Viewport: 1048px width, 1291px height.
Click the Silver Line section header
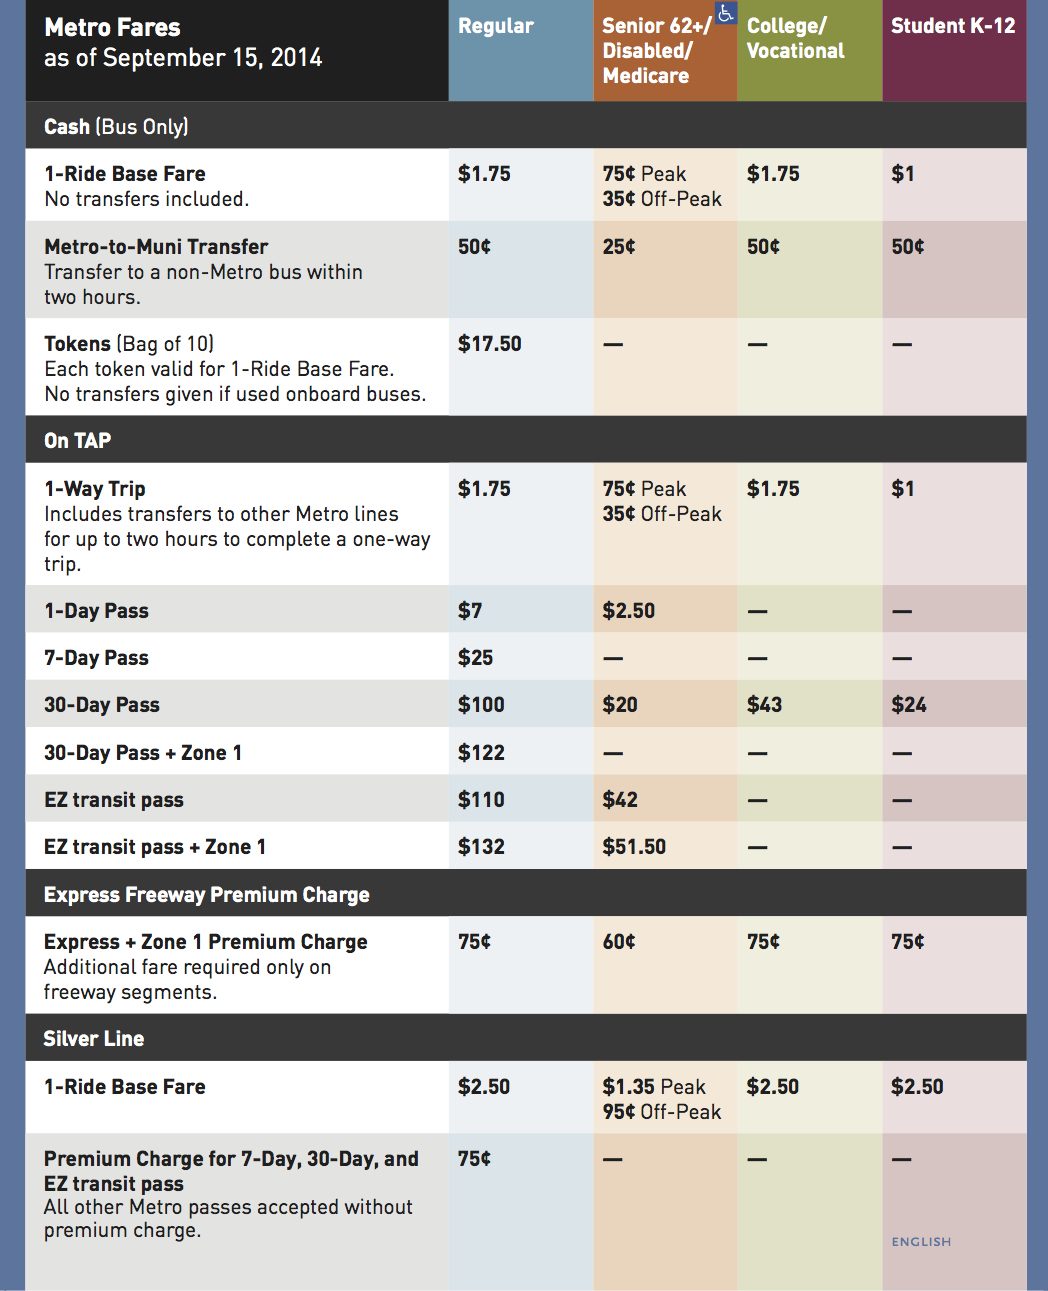(x=94, y=1039)
